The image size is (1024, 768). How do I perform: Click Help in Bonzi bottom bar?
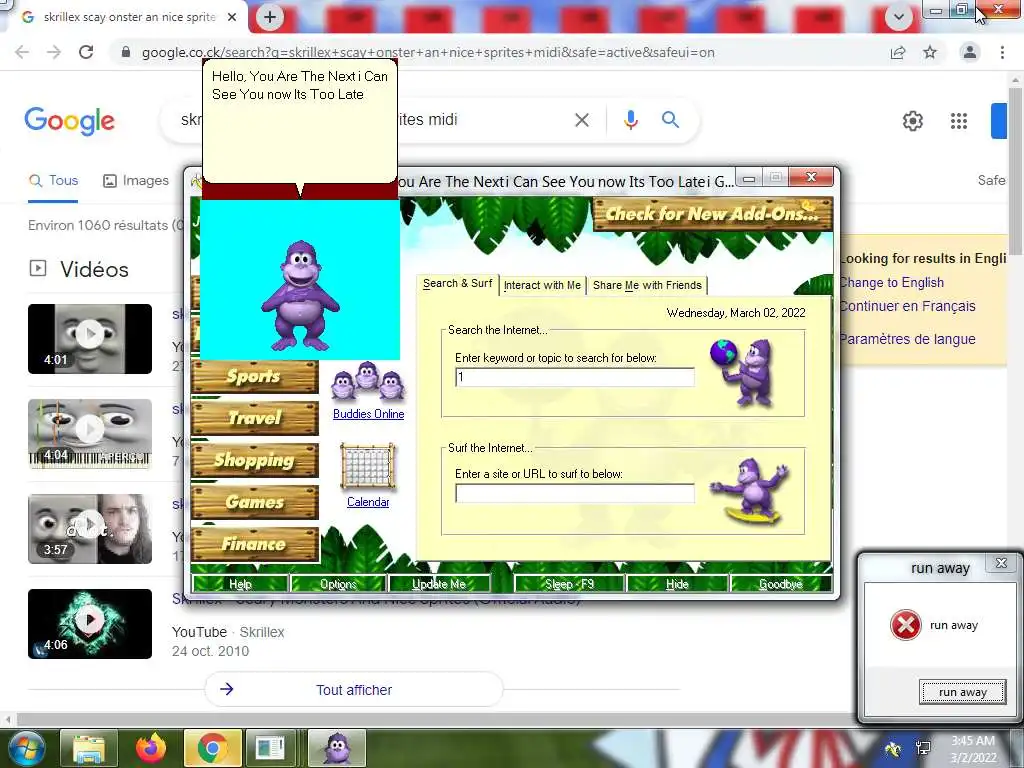(x=240, y=584)
